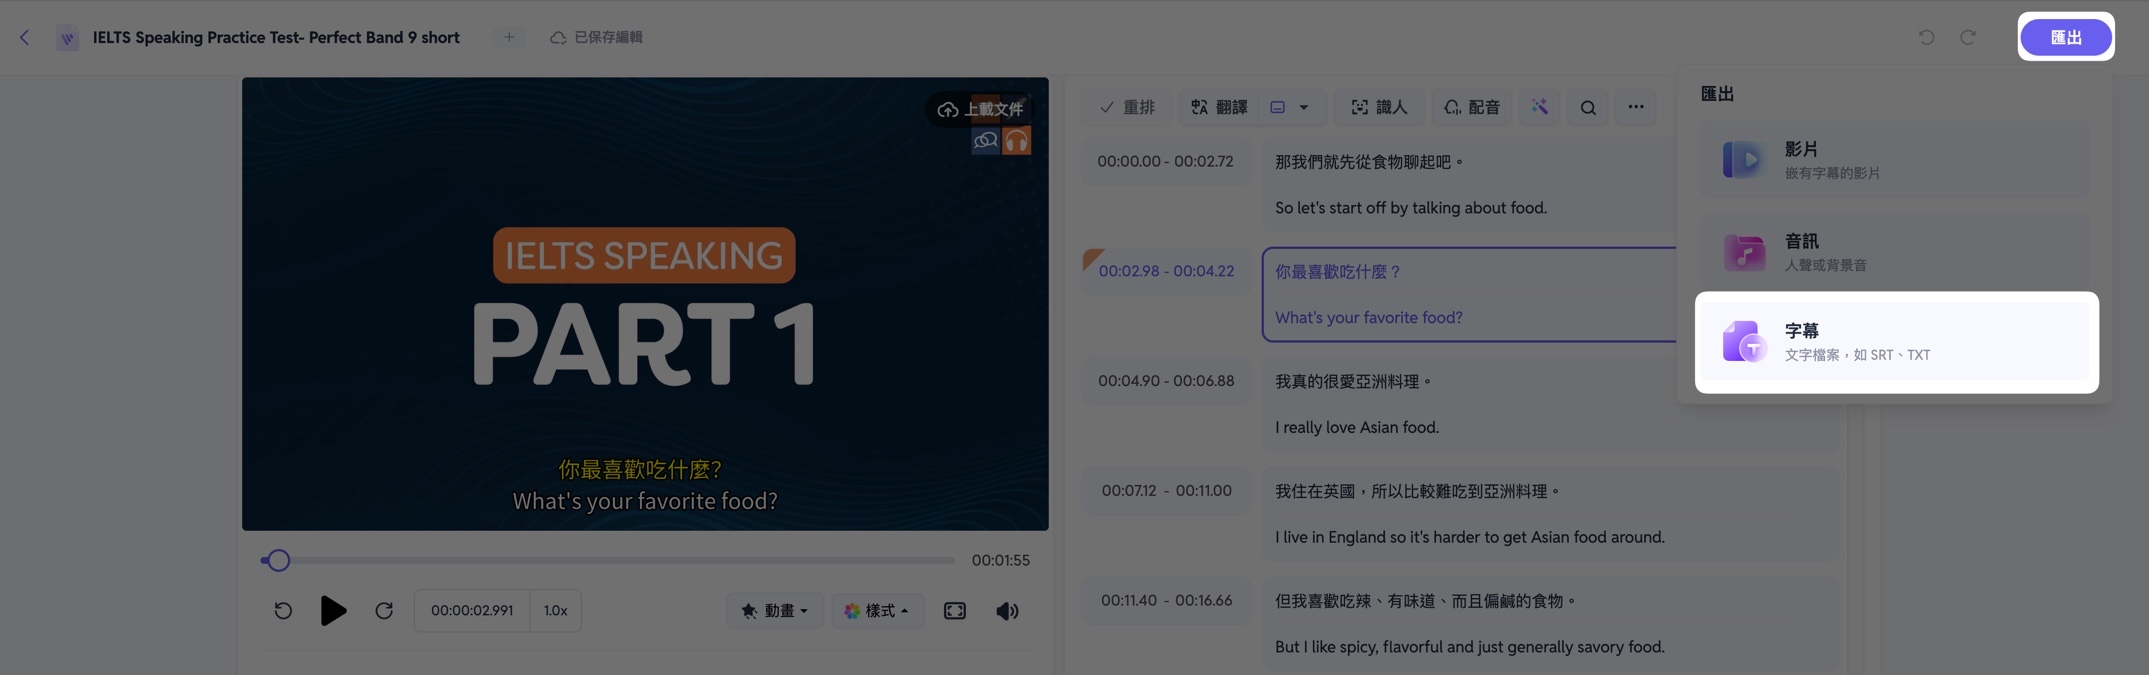Select timestamp 00:07.12 - 00:11.00

pos(1166,491)
